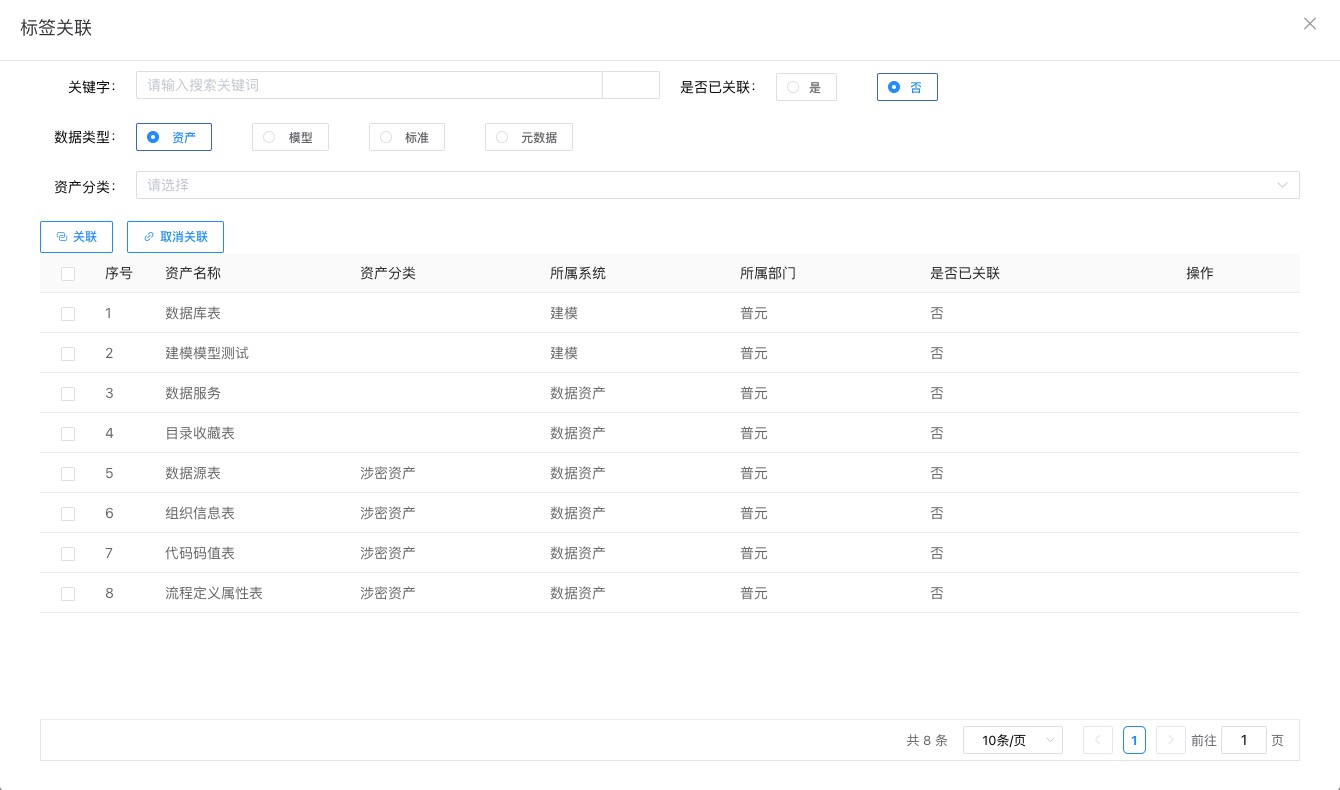Check the row for 建模模型测试

click(68, 353)
